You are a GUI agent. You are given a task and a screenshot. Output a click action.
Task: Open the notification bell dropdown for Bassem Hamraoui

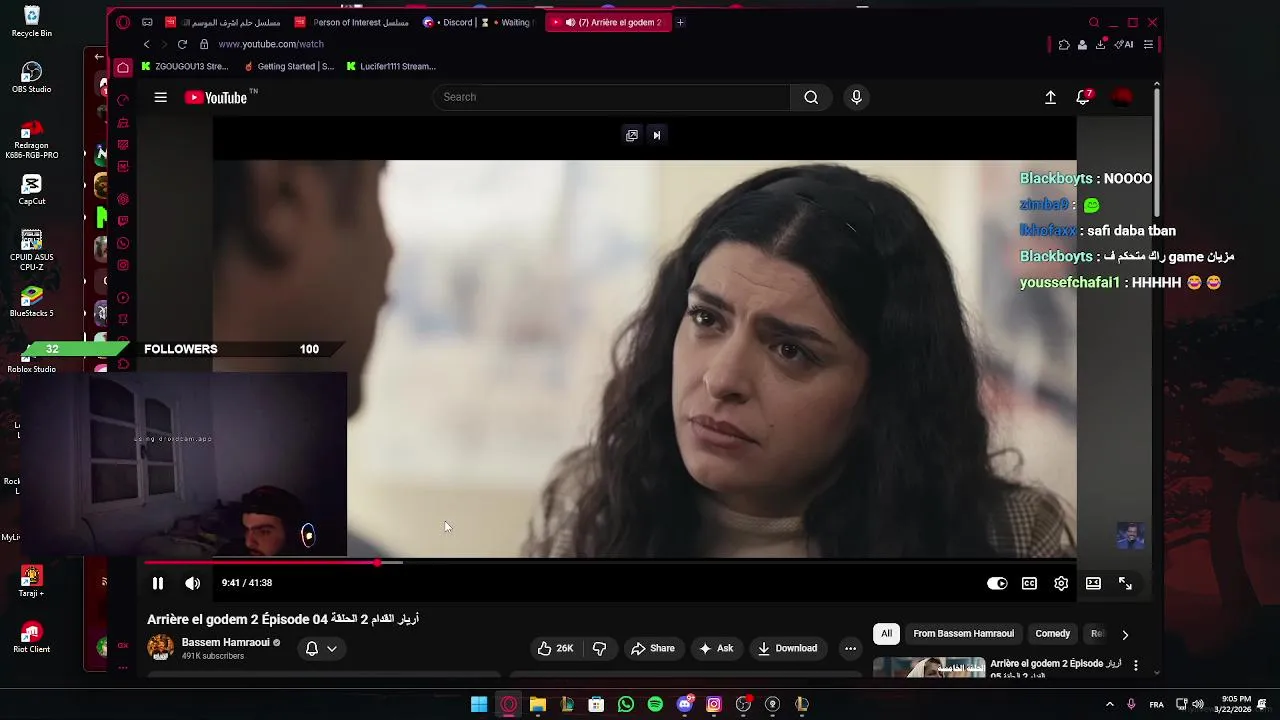[321, 648]
